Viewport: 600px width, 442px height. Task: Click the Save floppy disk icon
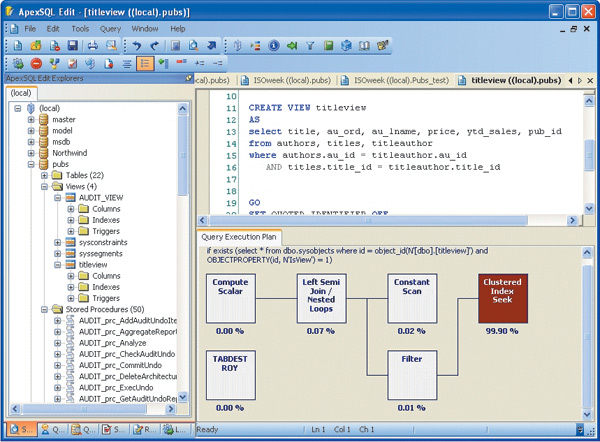73,46
